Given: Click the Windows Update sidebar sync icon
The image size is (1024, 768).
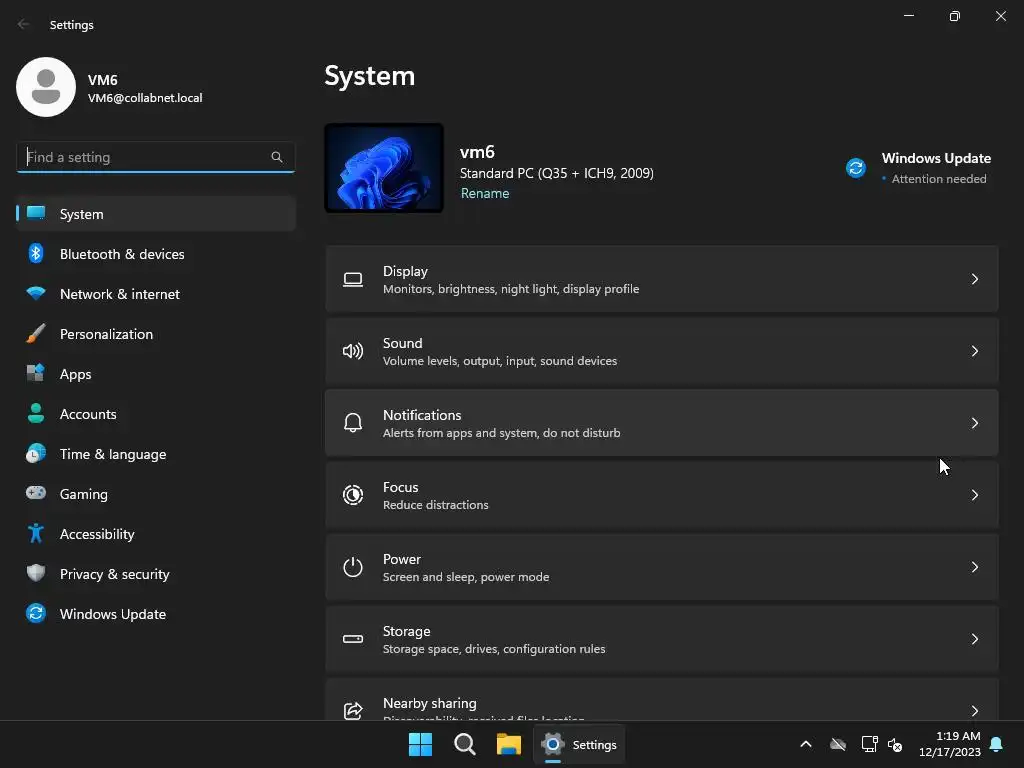Looking at the screenshot, I should (x=36, y=613).
